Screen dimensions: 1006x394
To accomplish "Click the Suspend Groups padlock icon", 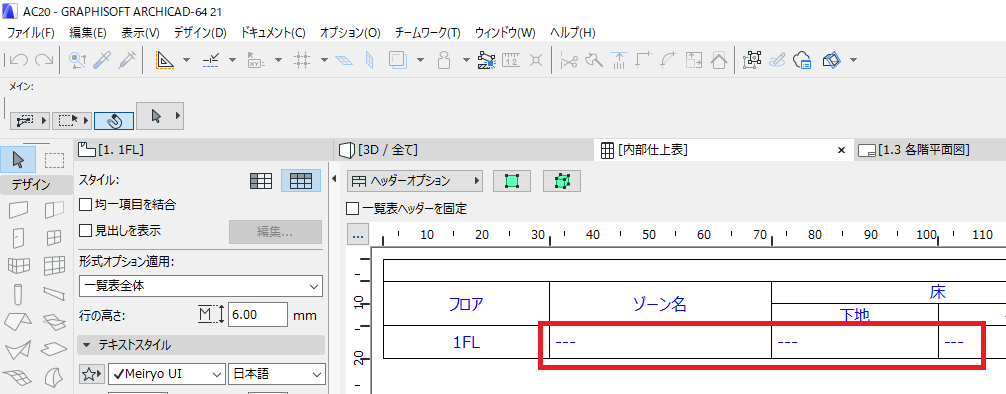I will pyautogui.click(x=444, y=60).
